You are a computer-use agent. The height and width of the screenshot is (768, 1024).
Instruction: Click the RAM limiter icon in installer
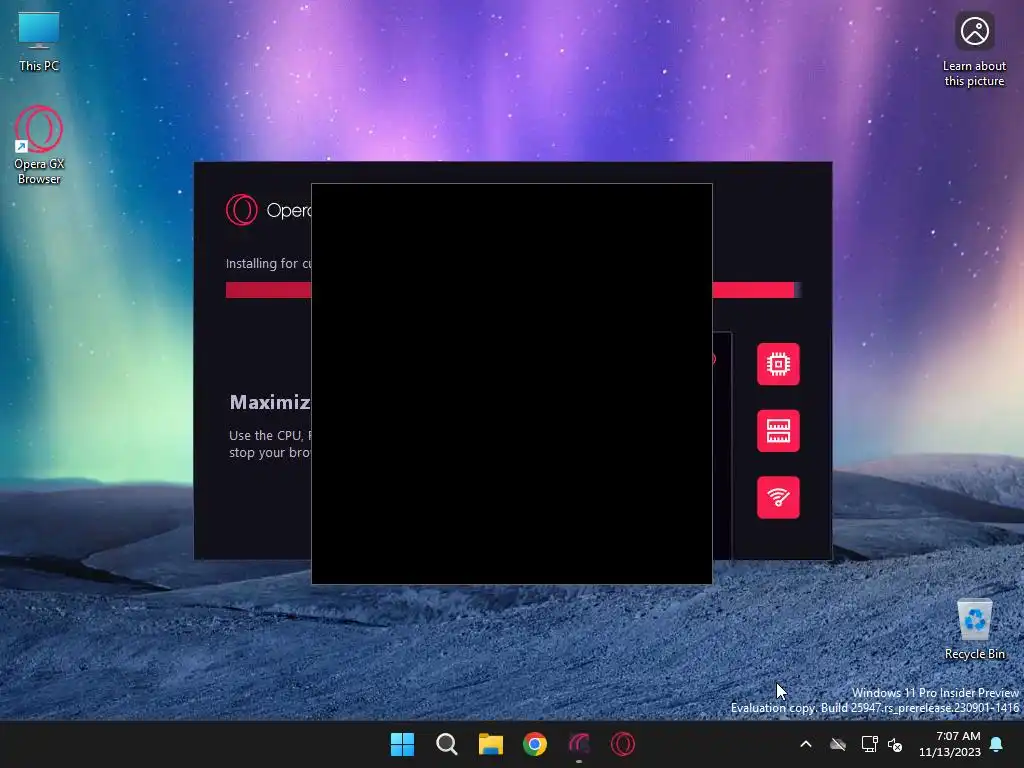pos(778,430)
